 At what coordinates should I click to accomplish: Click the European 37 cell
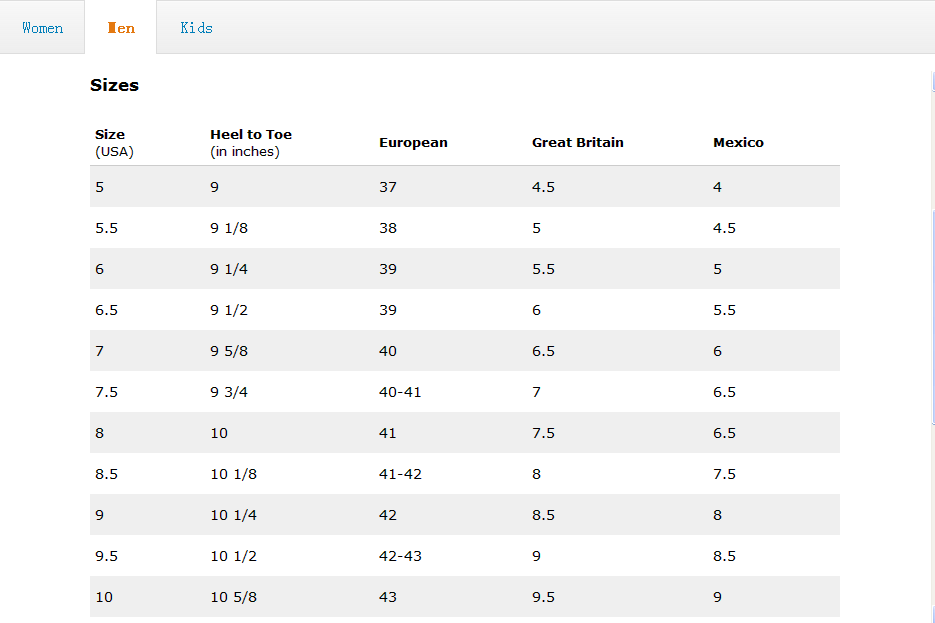388,187
